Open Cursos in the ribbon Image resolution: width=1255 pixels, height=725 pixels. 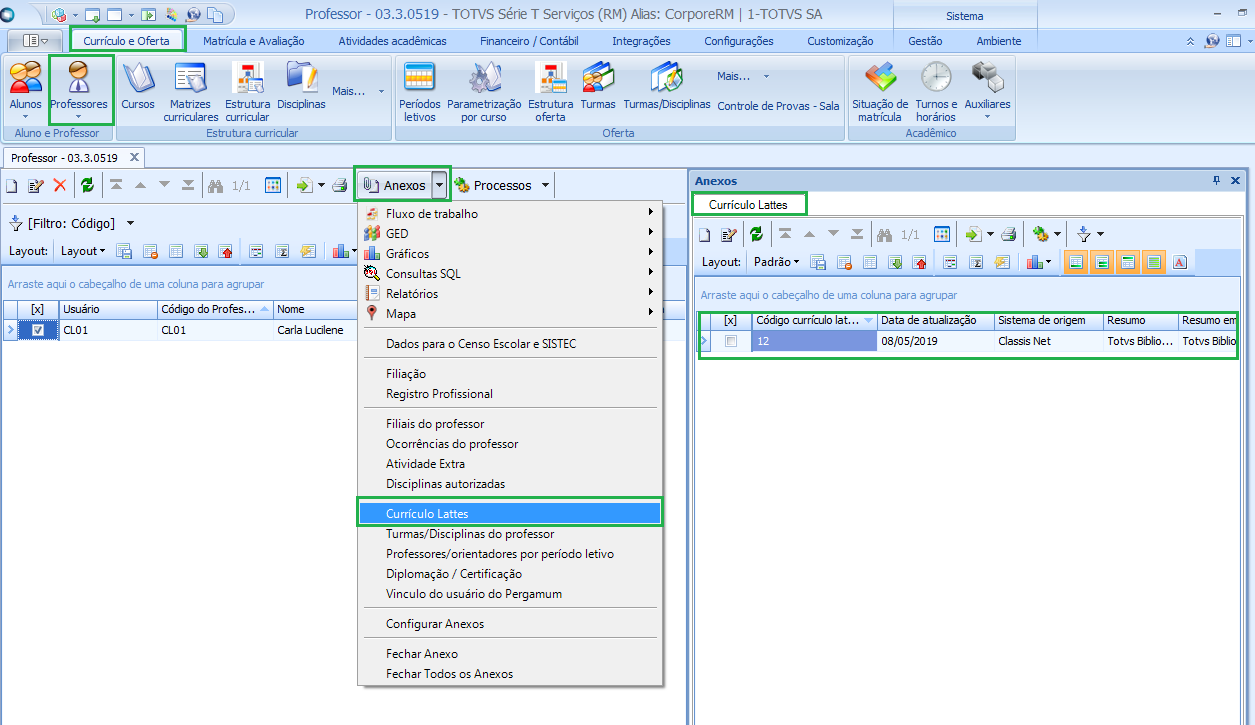point(138,86)
